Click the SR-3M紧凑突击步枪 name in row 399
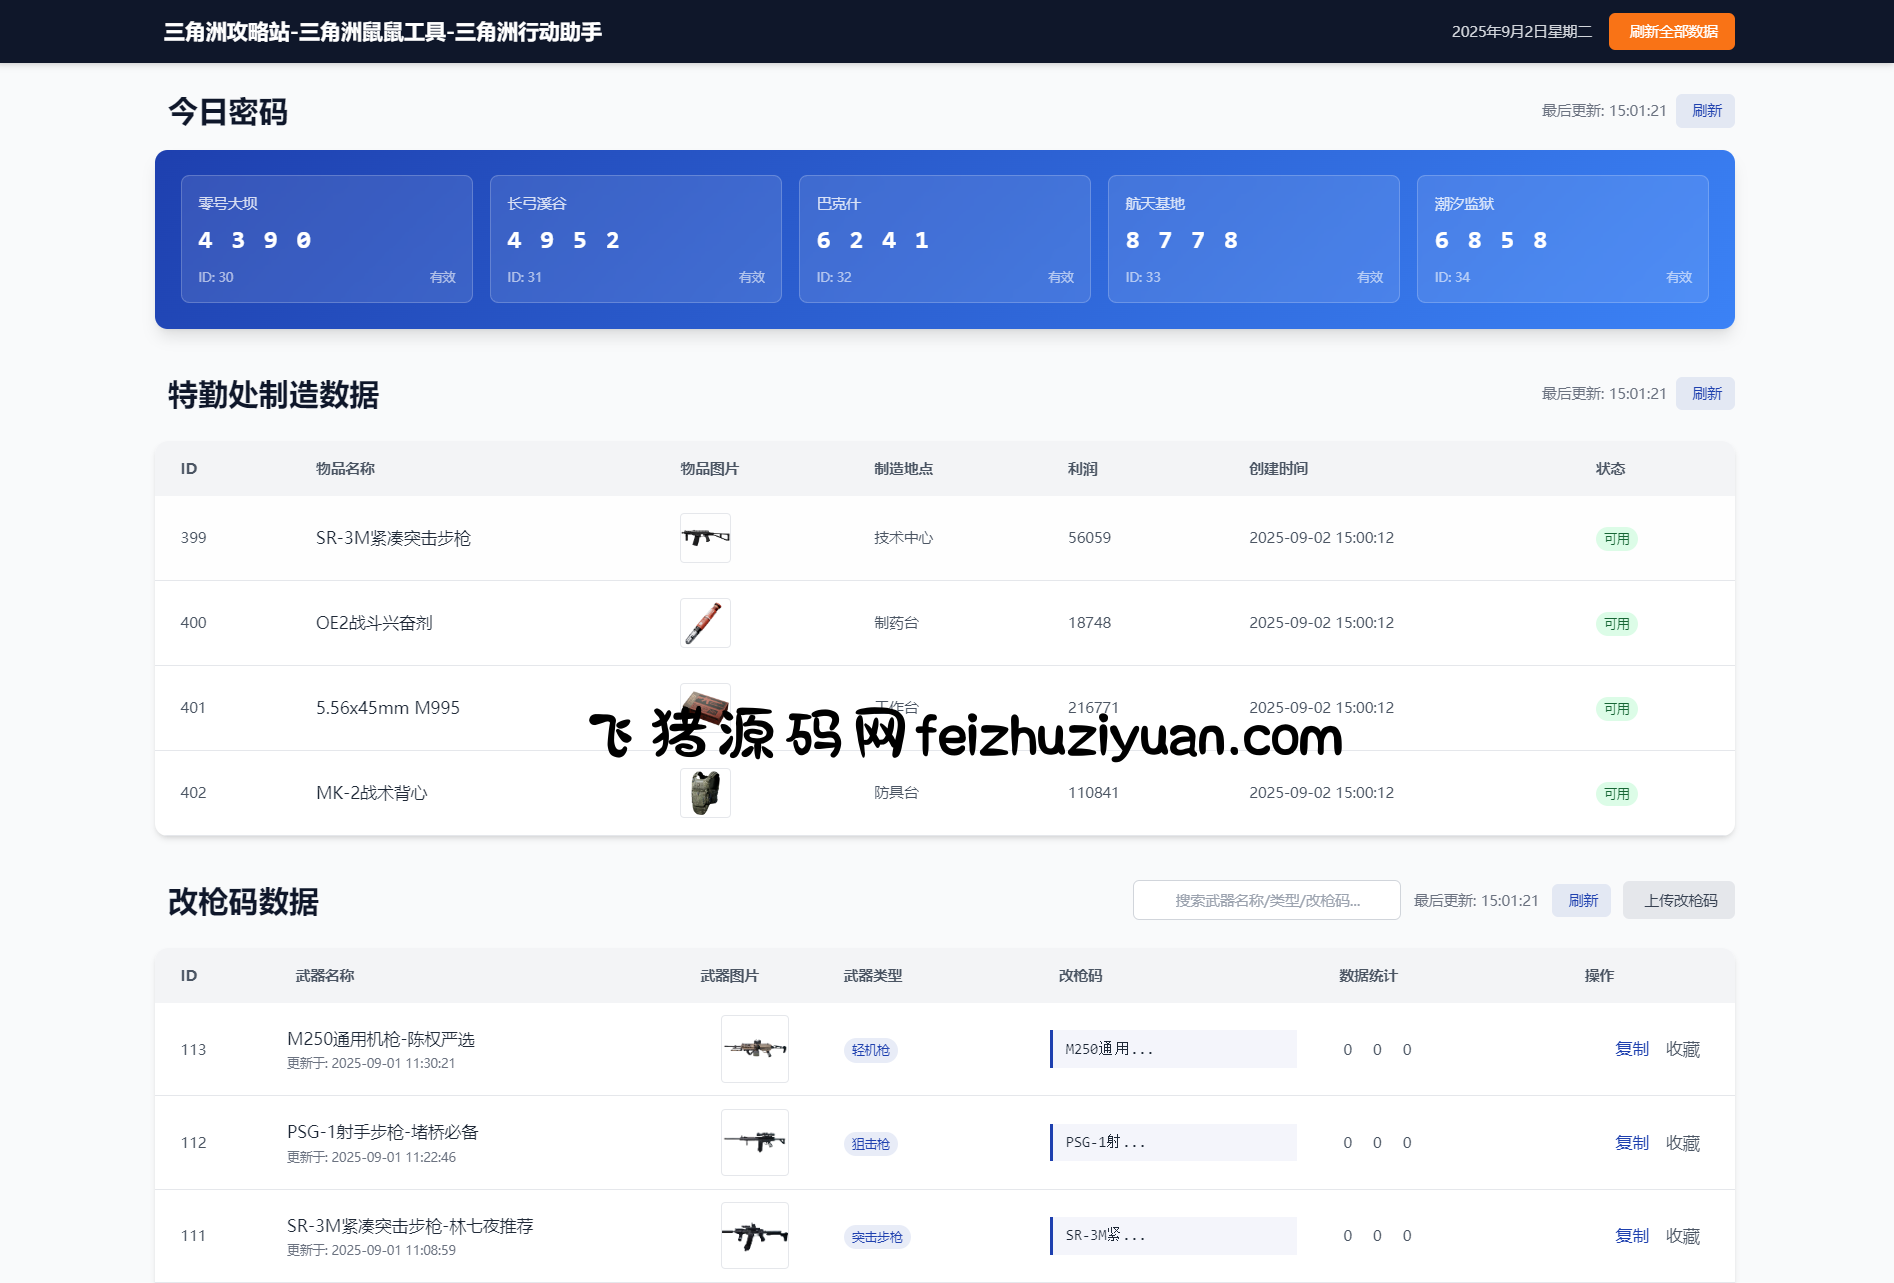 click(393, 538)
